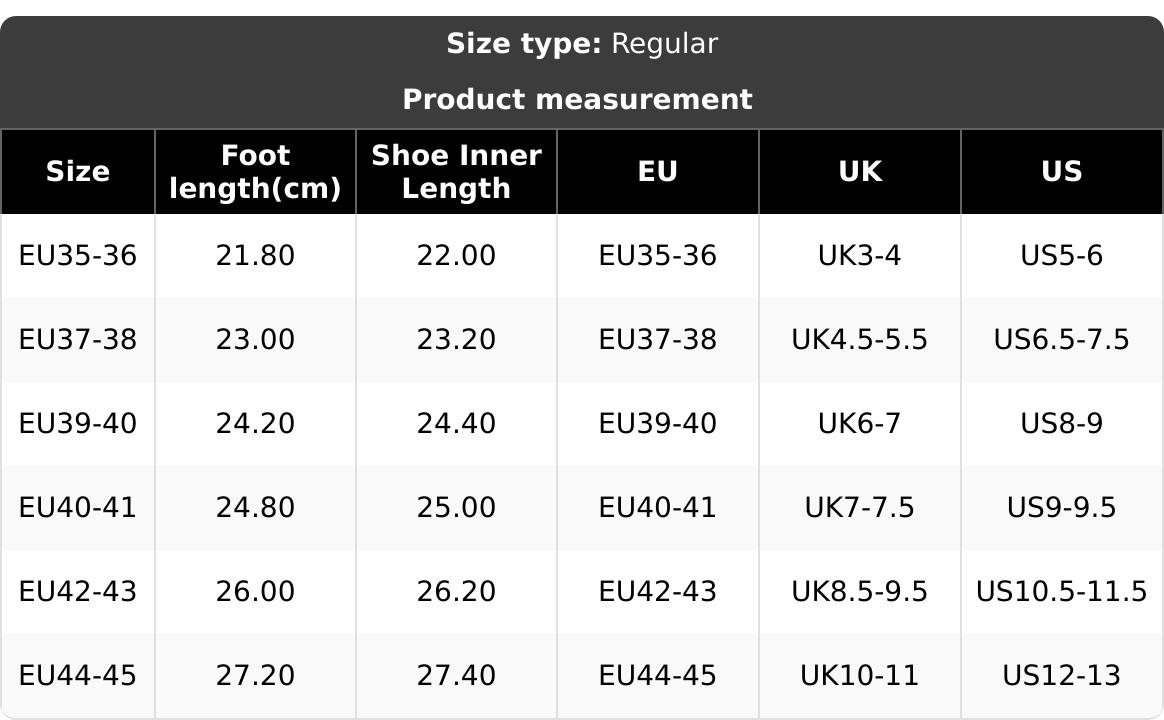Select the EU44-45 size row label
Image resolution: width=1164 pixels, height=720 pixels.
pos(78,676)
